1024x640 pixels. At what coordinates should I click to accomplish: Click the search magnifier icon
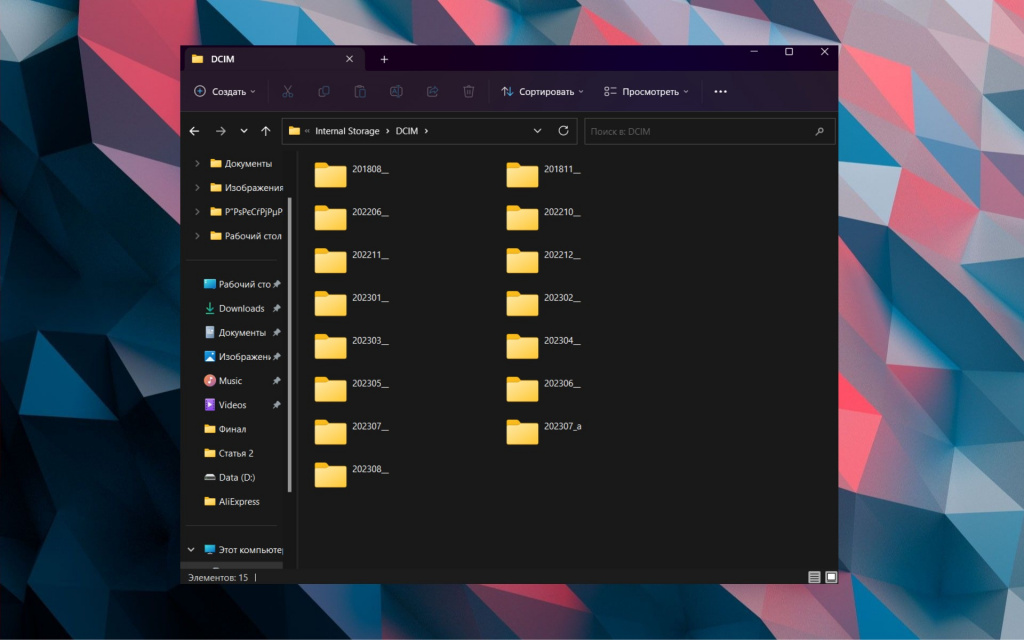tap(820, 131)
